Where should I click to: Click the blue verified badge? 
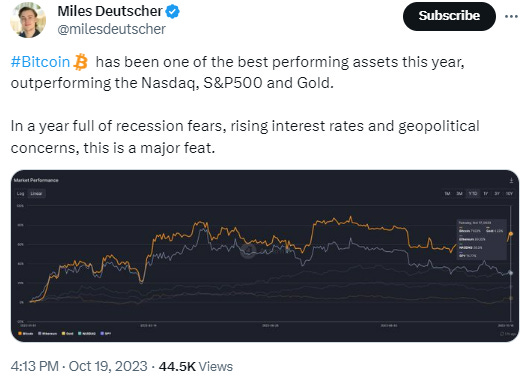[x=173, y=12]
